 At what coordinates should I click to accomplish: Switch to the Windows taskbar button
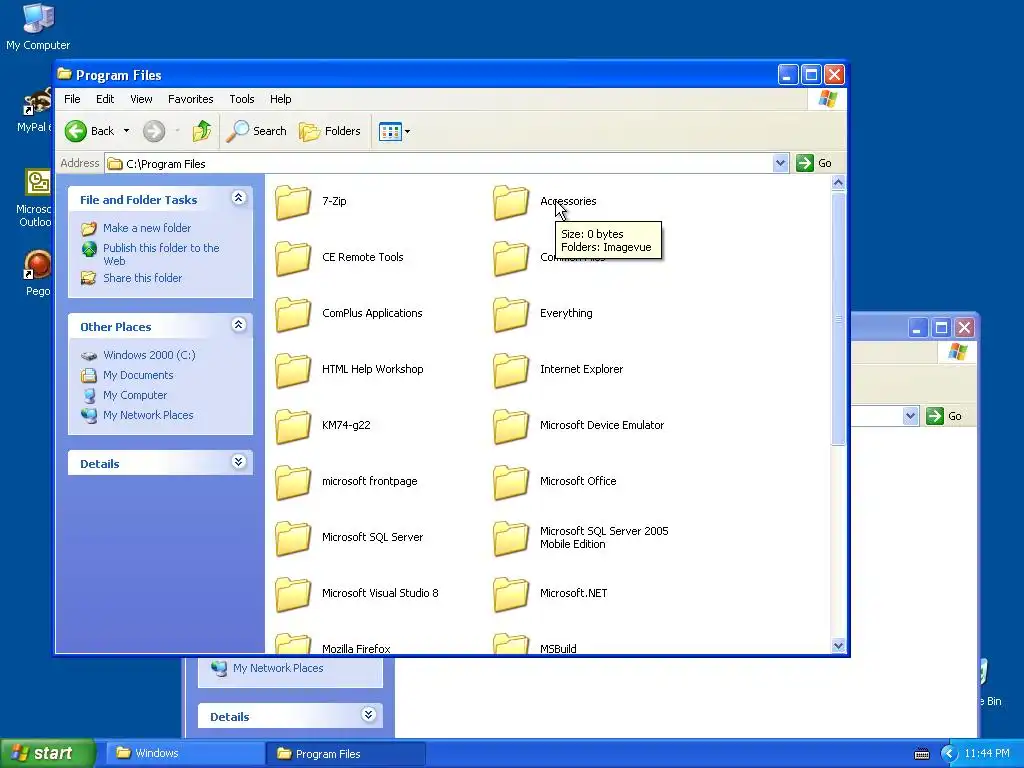pyautogui.click(x=186, y=754)
